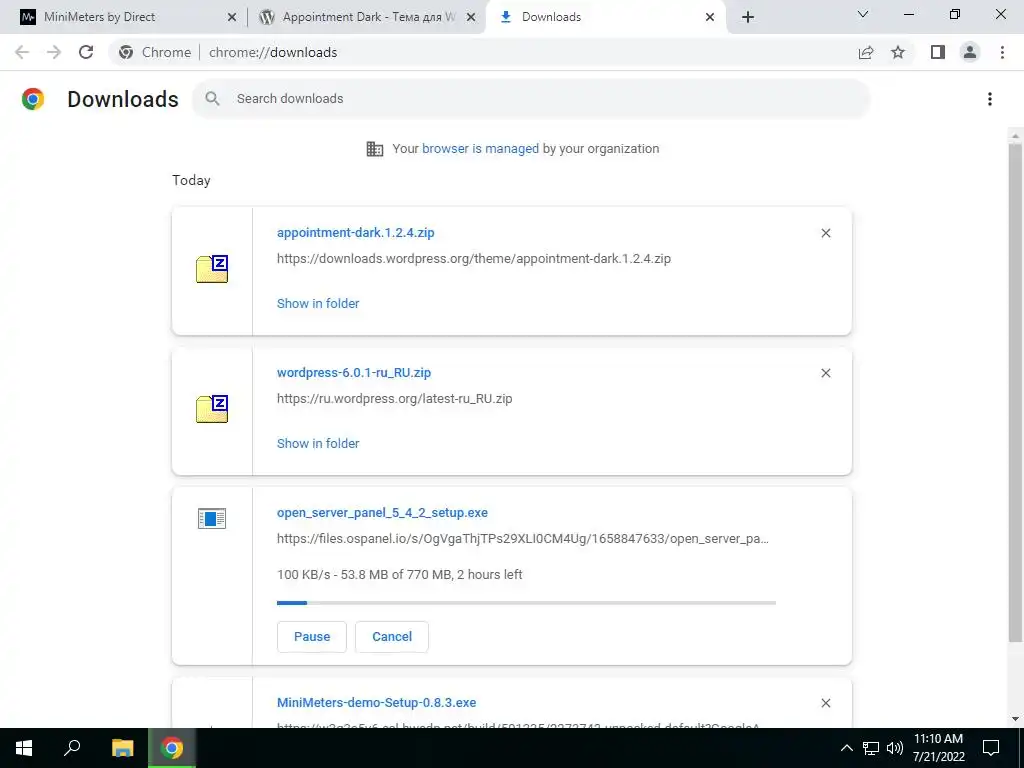Remove wordpress-6.0.1-ru_RU.zip from the list

825,373
